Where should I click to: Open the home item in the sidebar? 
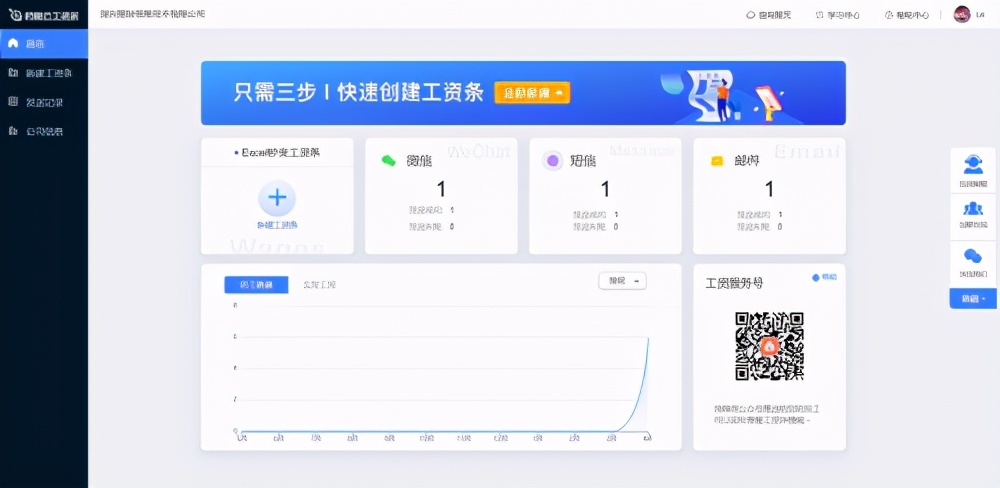point(44,43)
